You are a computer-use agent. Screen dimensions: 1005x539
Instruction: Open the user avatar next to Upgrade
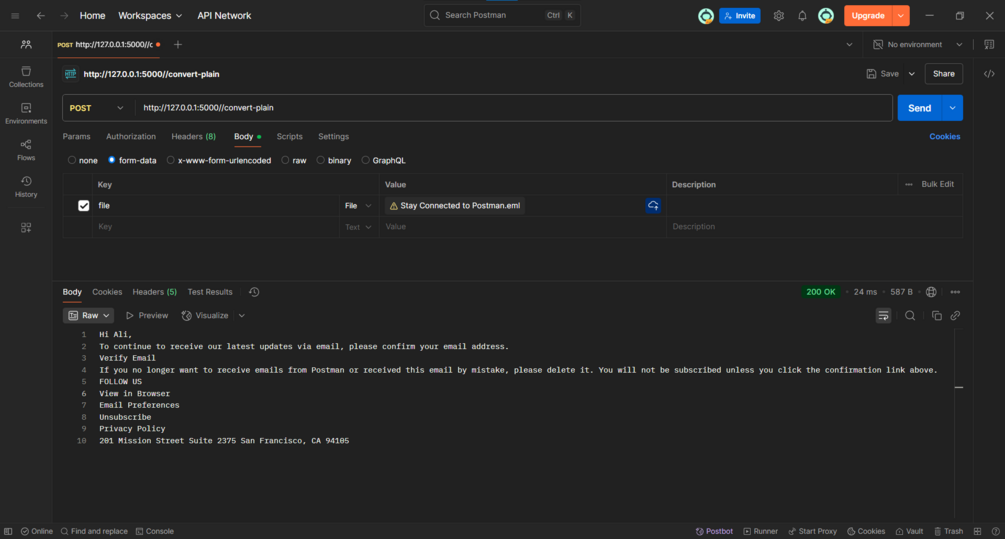pos(826,15)
